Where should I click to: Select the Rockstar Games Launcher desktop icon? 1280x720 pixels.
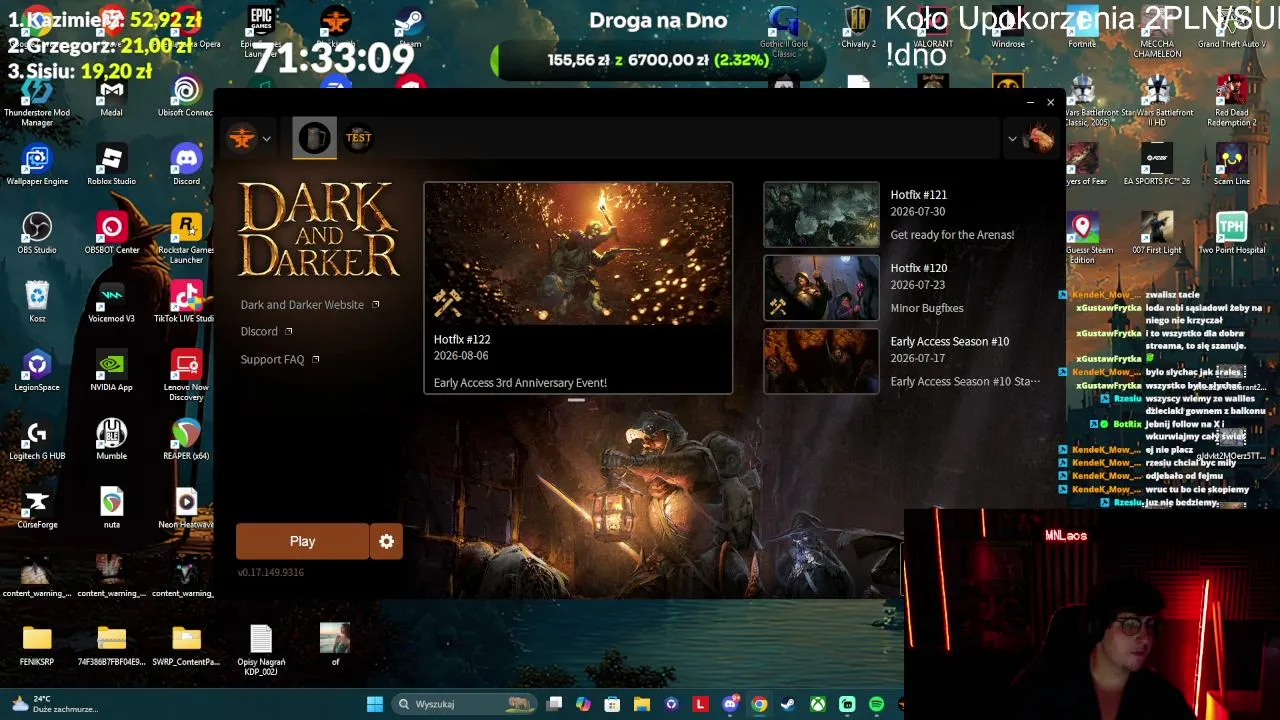[x=186, y=238]
